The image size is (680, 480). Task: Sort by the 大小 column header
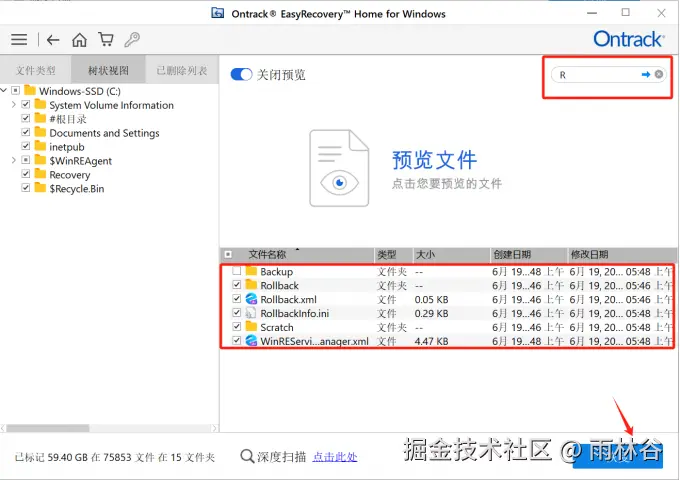(x=425, y=255)
